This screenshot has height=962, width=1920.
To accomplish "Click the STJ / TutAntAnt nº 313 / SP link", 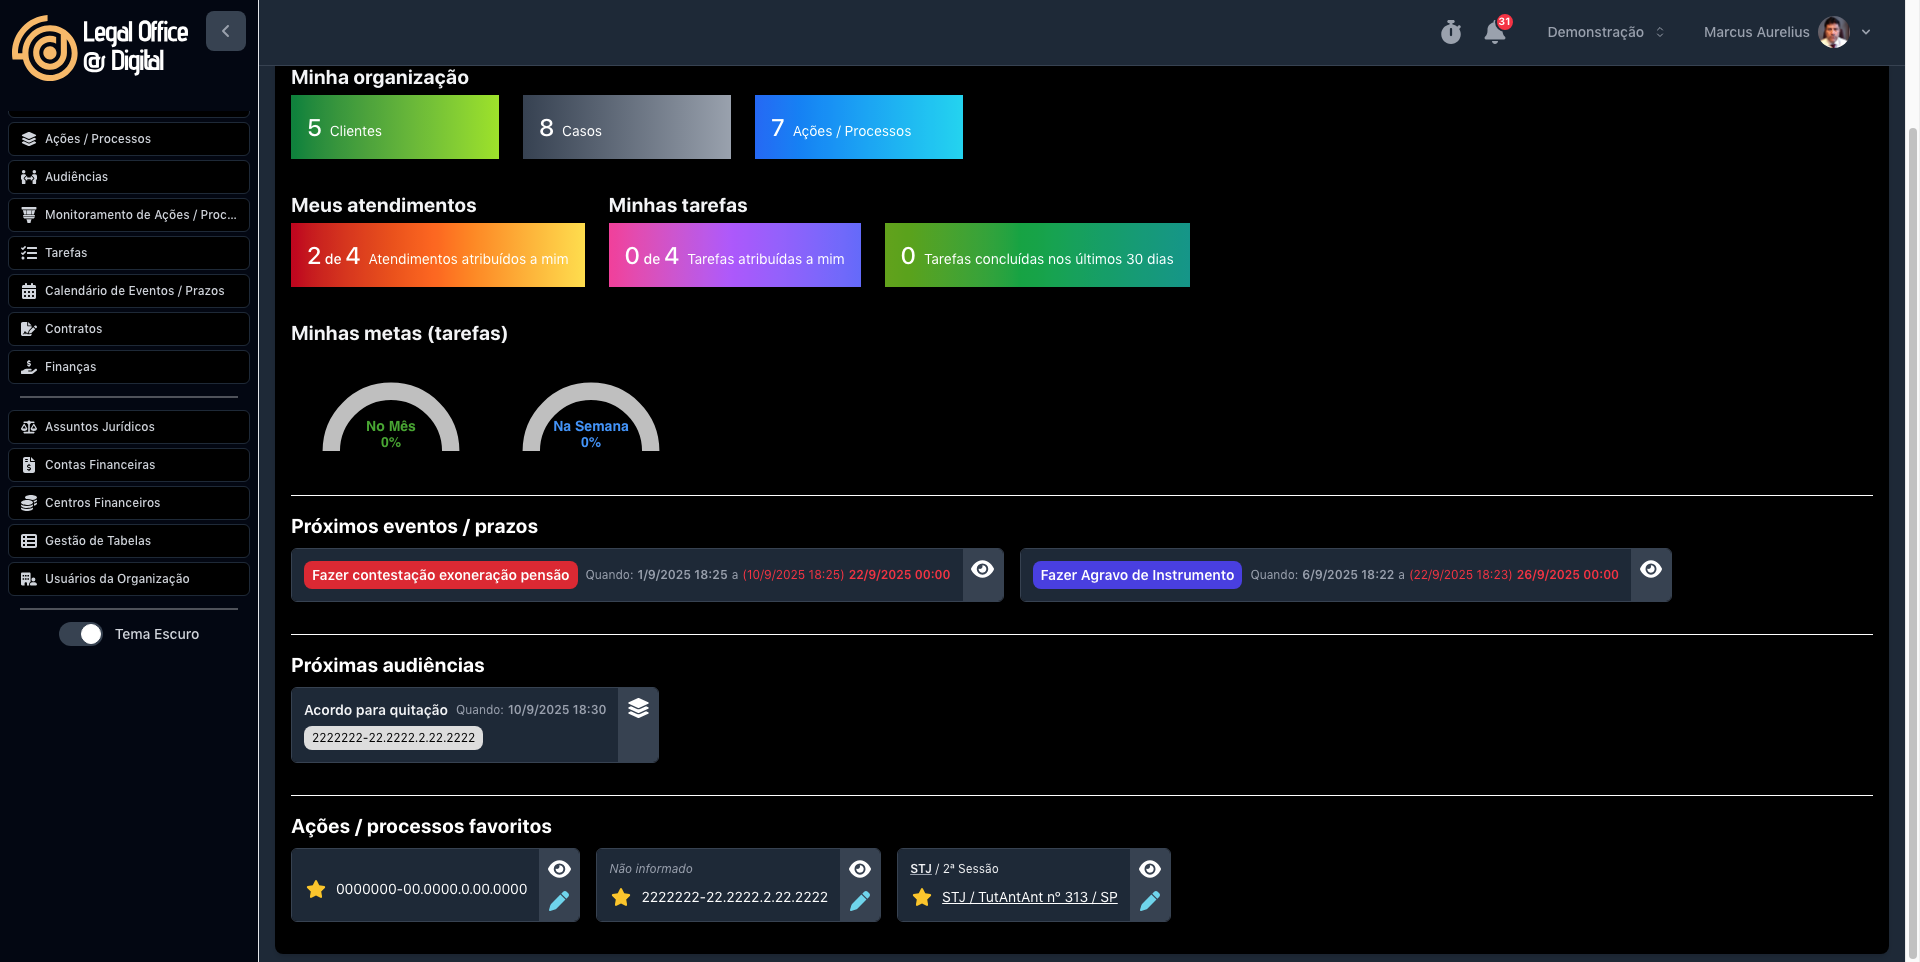I will coord(1029,897).
